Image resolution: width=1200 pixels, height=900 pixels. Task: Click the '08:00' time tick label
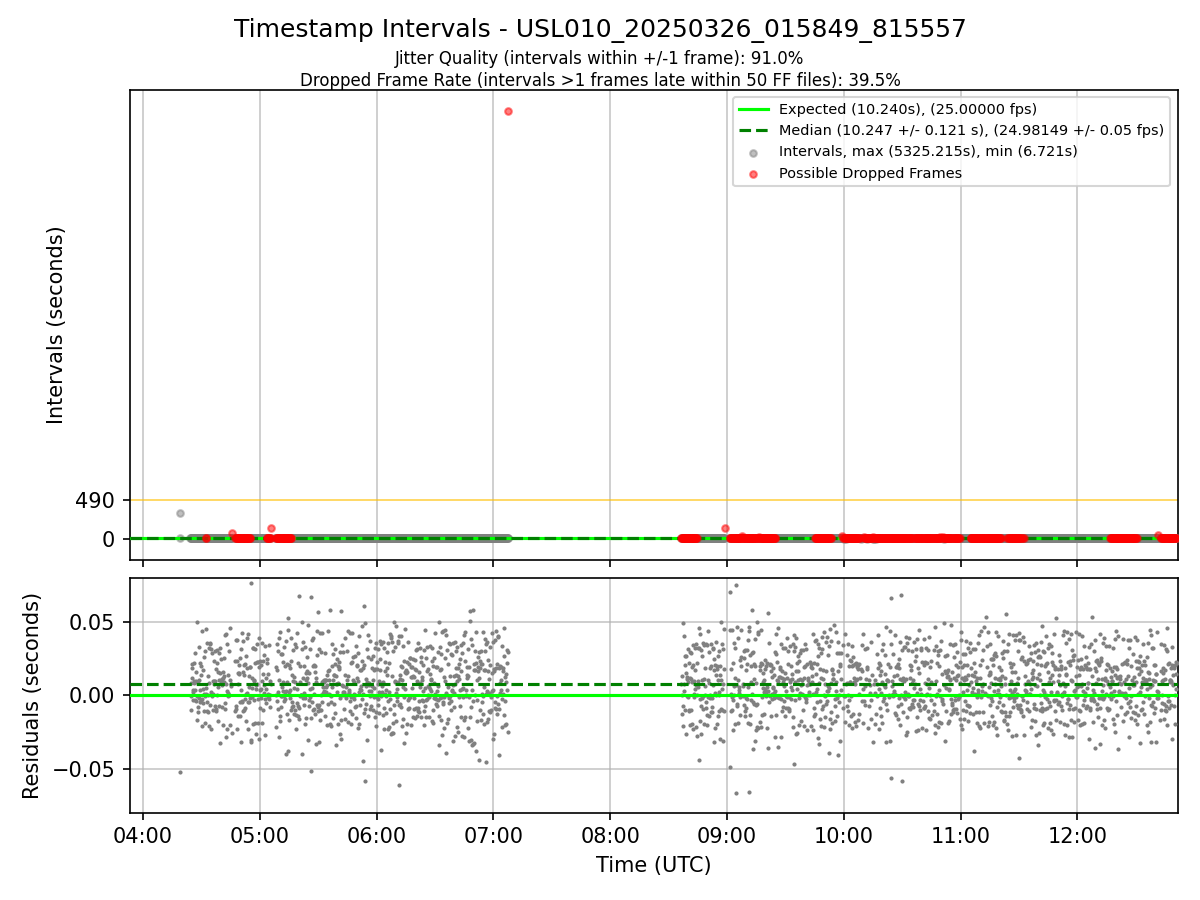click(610, 834)
